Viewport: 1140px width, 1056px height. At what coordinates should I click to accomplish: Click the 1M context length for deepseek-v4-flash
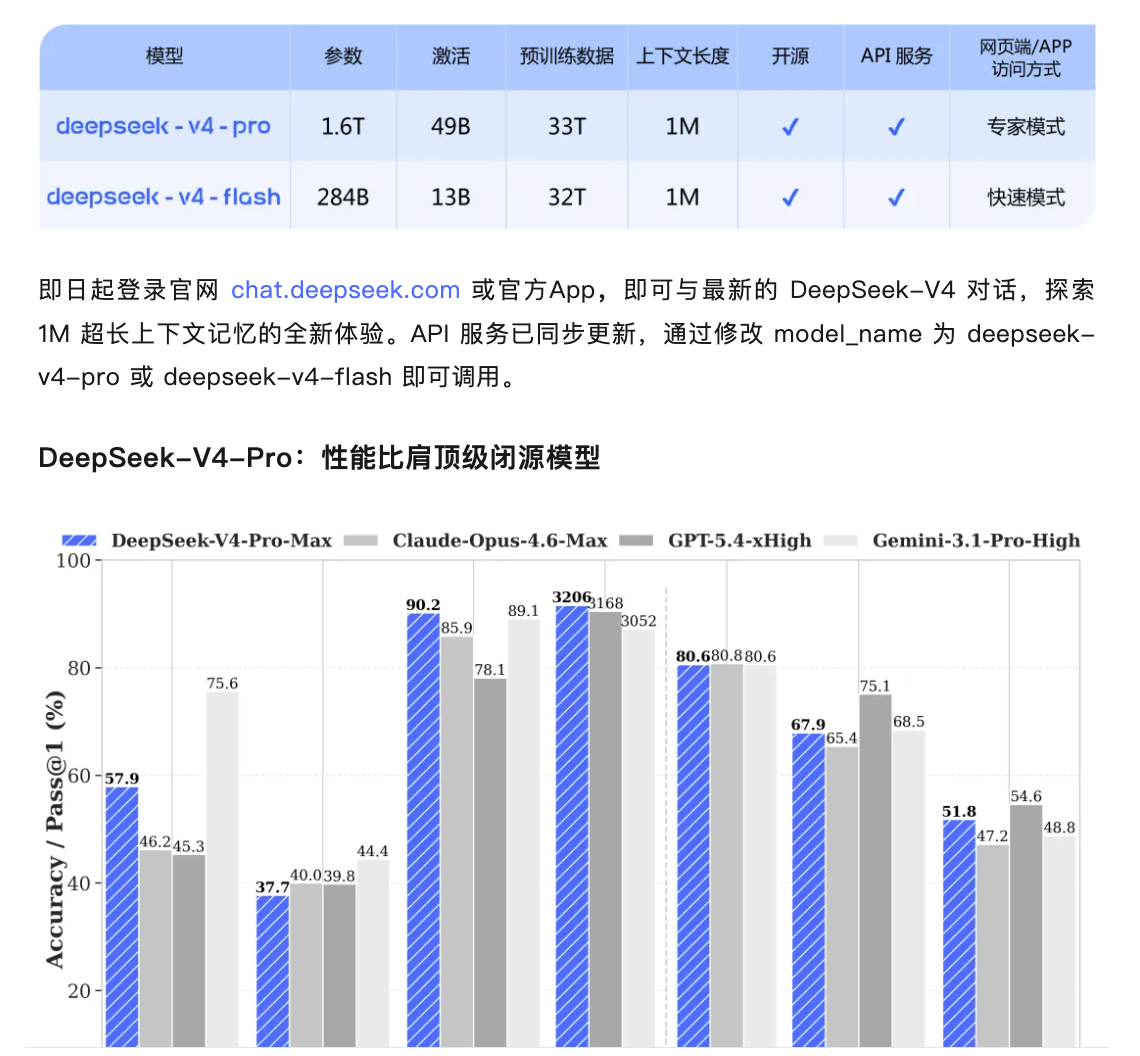tap(683, 197)
